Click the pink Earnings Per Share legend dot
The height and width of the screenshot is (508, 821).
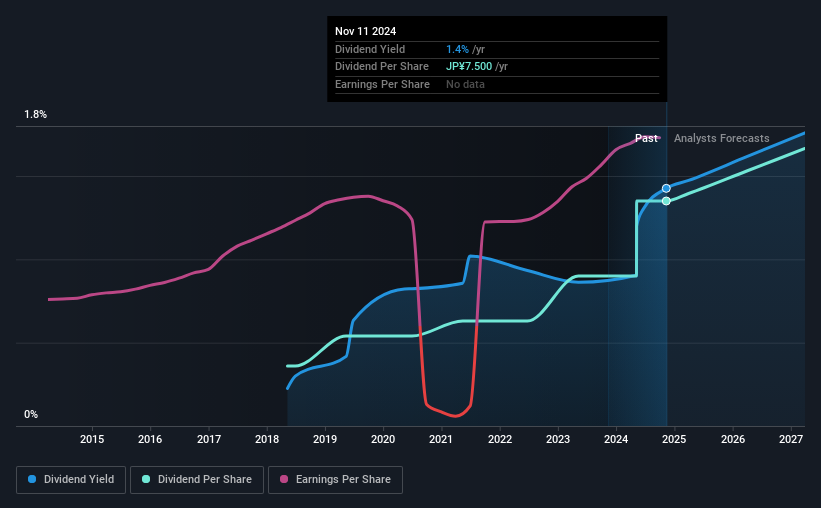click(x=284, y=479)
